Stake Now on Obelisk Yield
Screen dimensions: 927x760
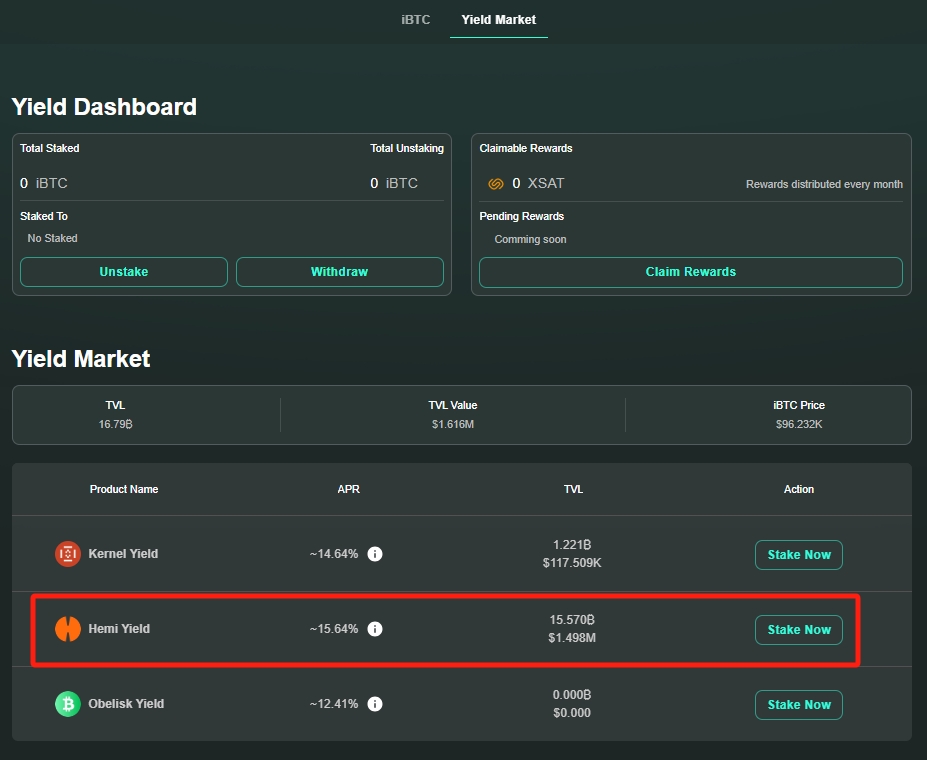[798, 705]
